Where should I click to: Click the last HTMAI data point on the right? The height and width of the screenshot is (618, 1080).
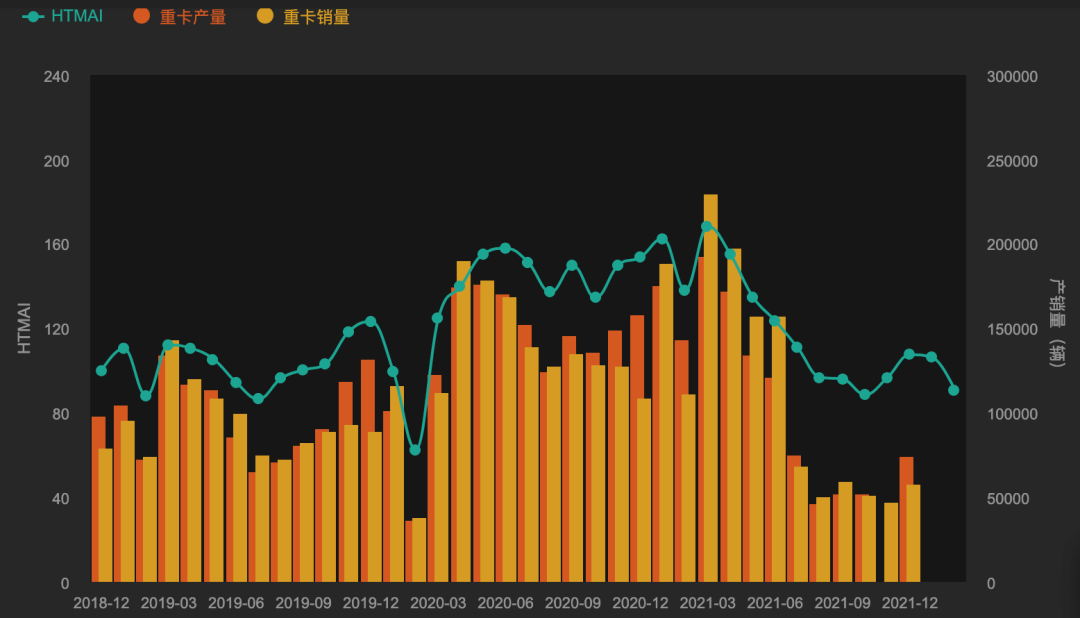coord(954,390)
